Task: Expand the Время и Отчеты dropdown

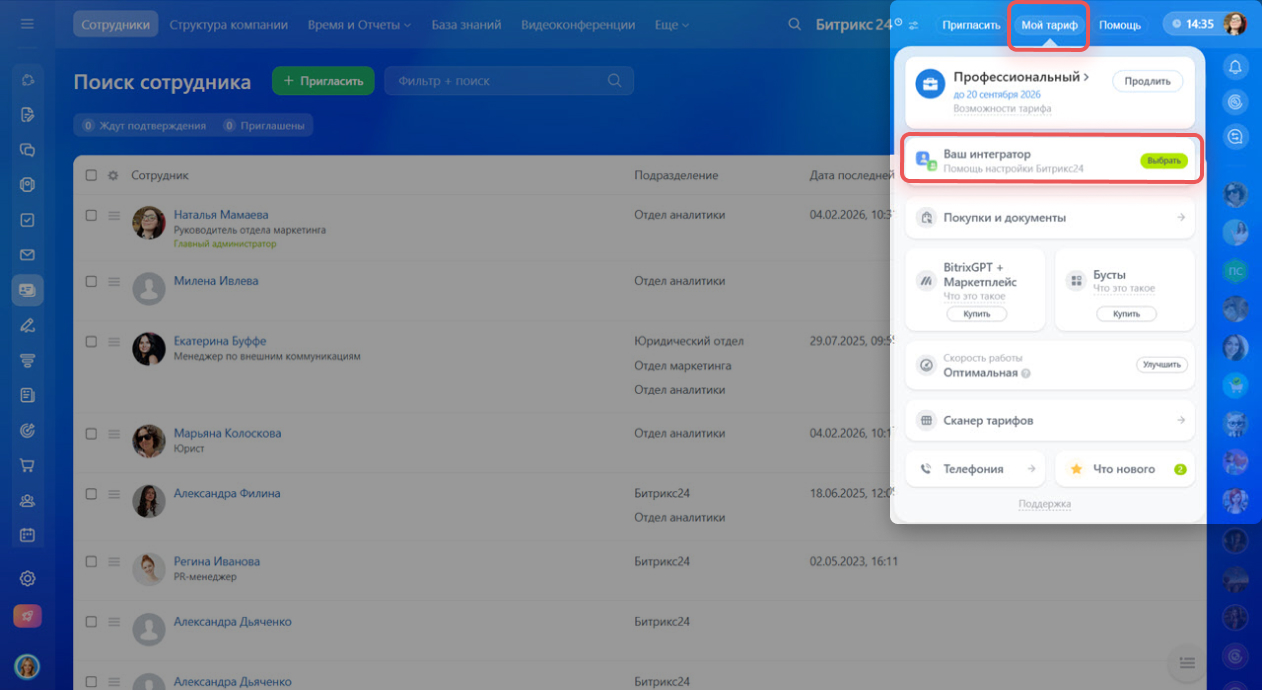Action: [x=359, y=25]
